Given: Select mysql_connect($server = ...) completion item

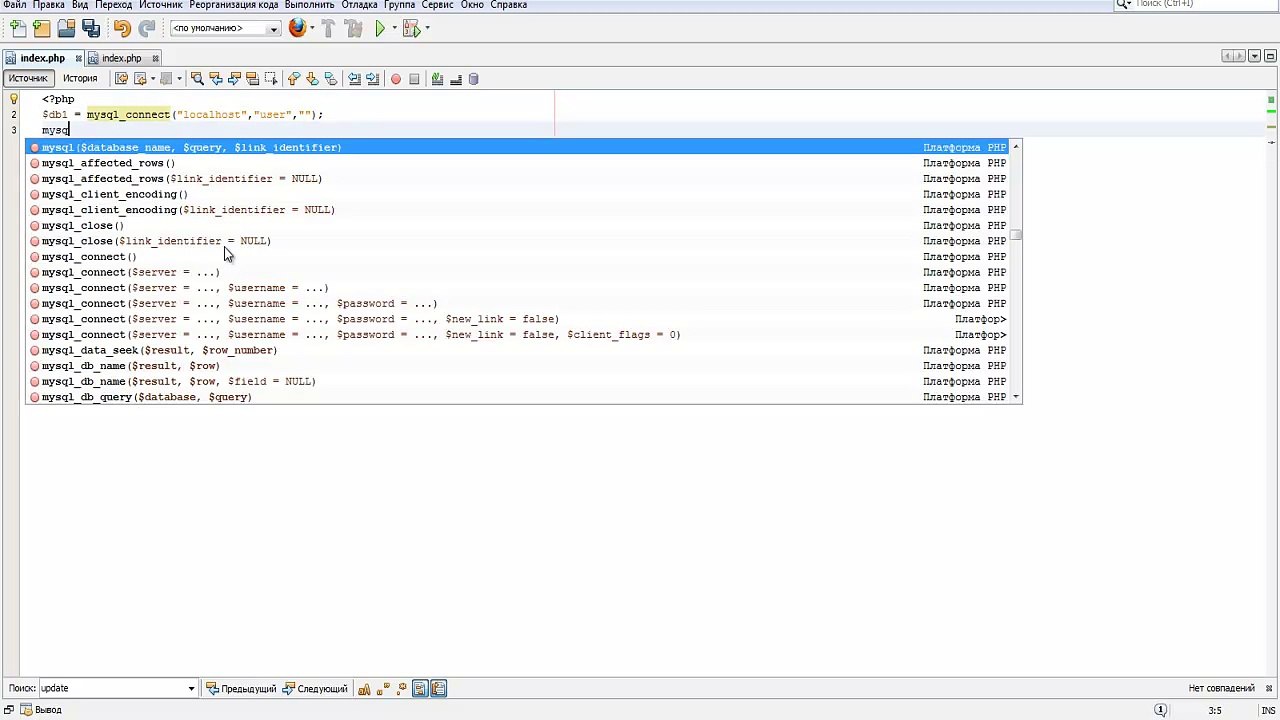Looking at the screenshot, I should point(130,272).
